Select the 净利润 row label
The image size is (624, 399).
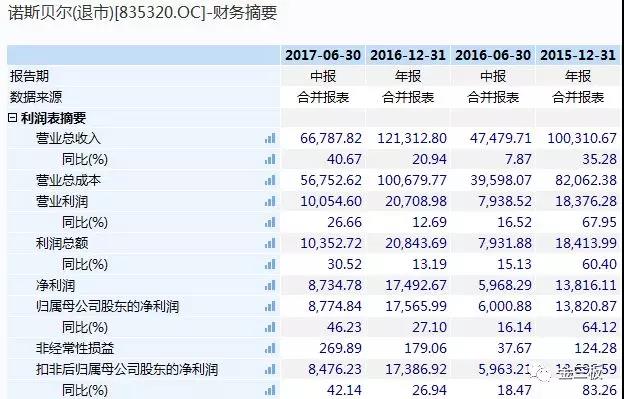pos(55,285)
